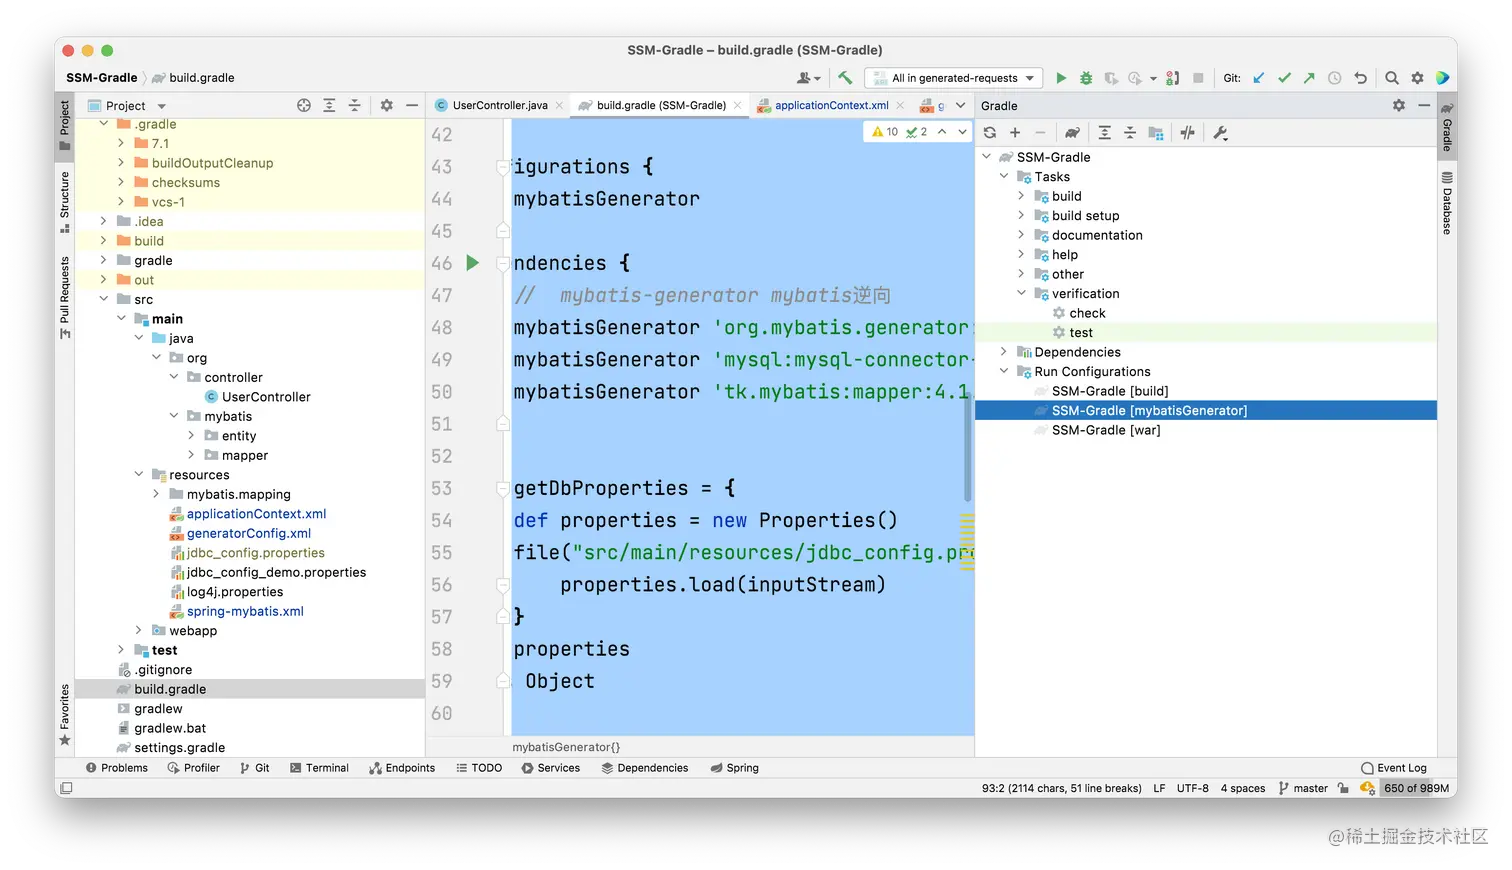
Task: Collapse the resources folder in project tree
Action: click(x=138, y=474)
